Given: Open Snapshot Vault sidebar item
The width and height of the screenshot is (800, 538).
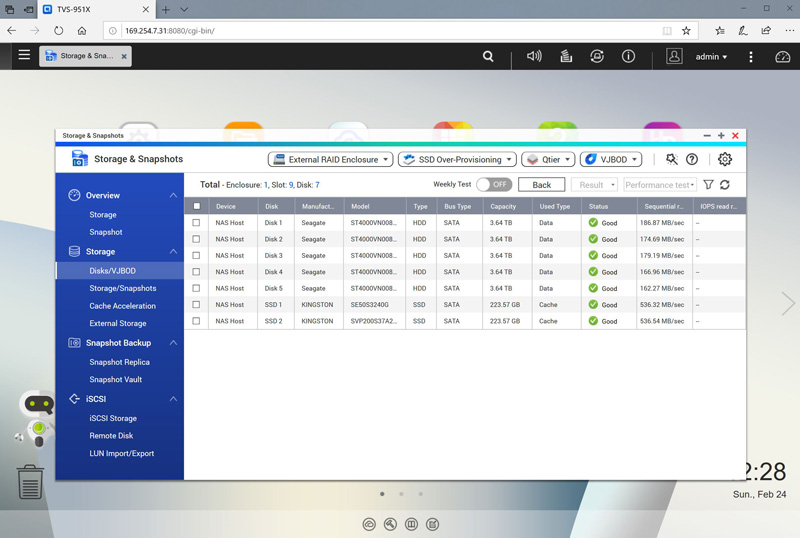Looking at the screenshot, I should pyautogui.click(x=116, y=379).
